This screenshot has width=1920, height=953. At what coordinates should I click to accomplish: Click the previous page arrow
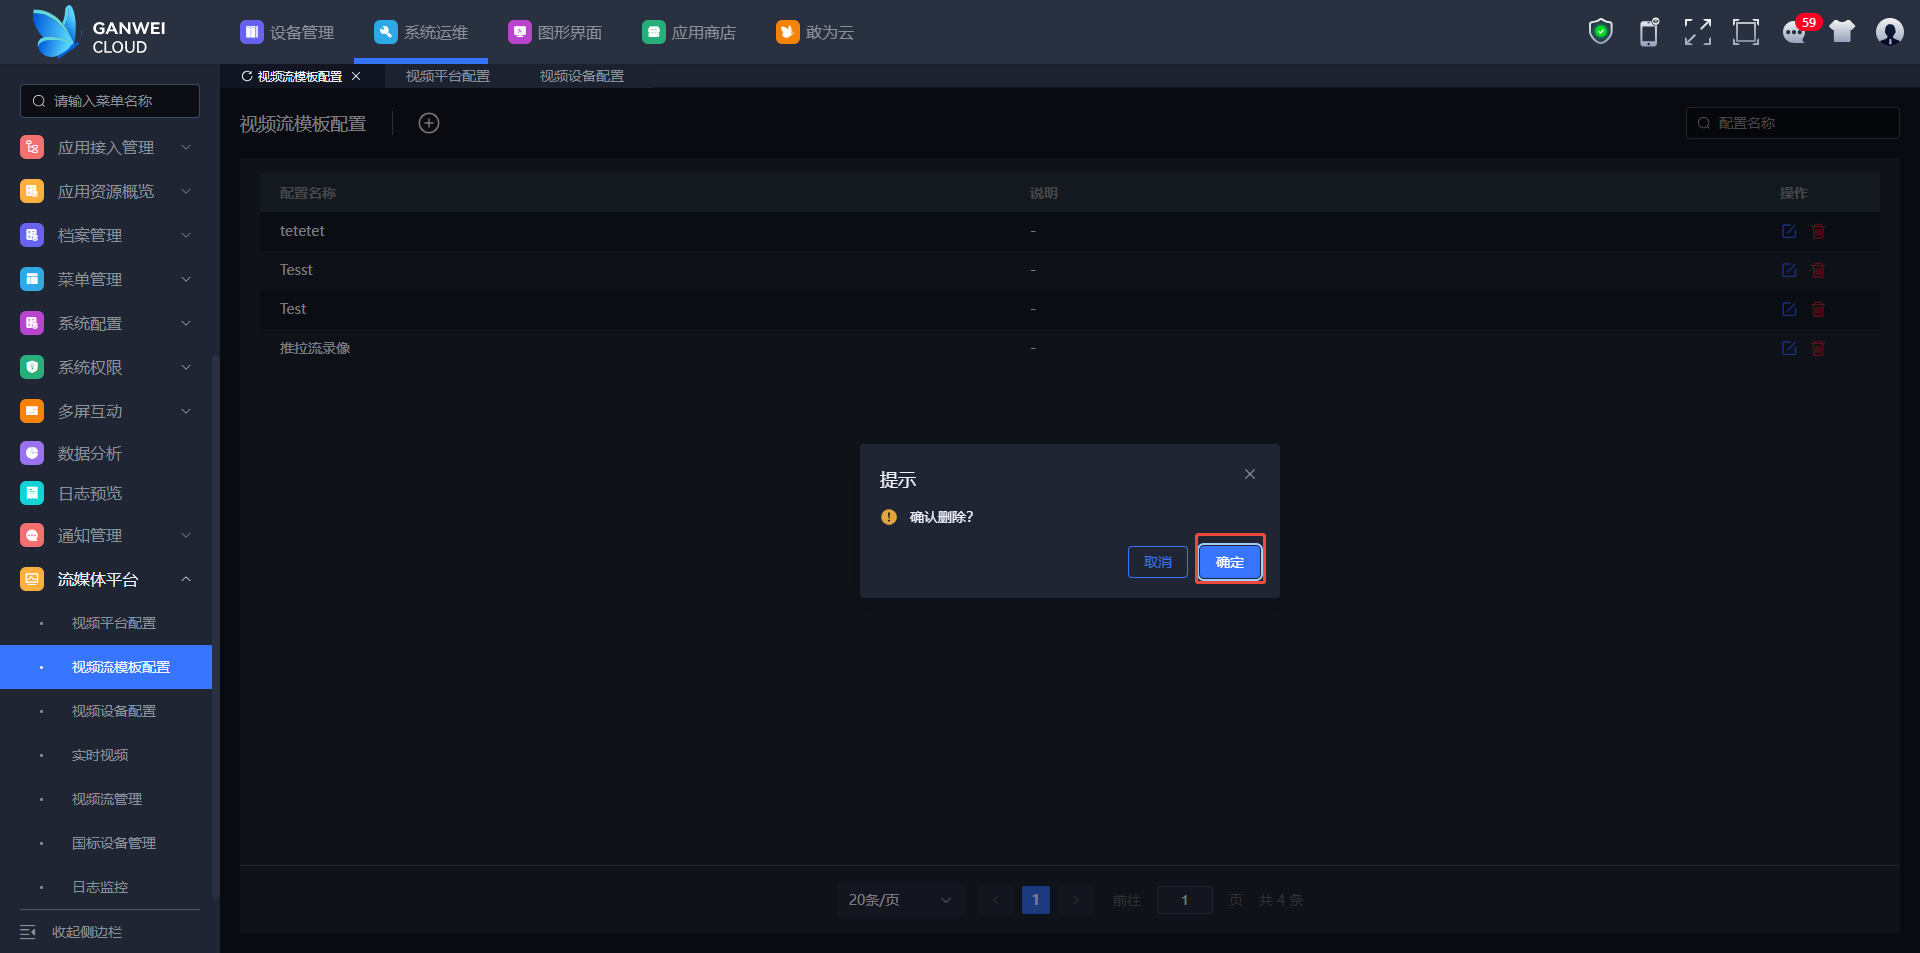coord(996,900)
